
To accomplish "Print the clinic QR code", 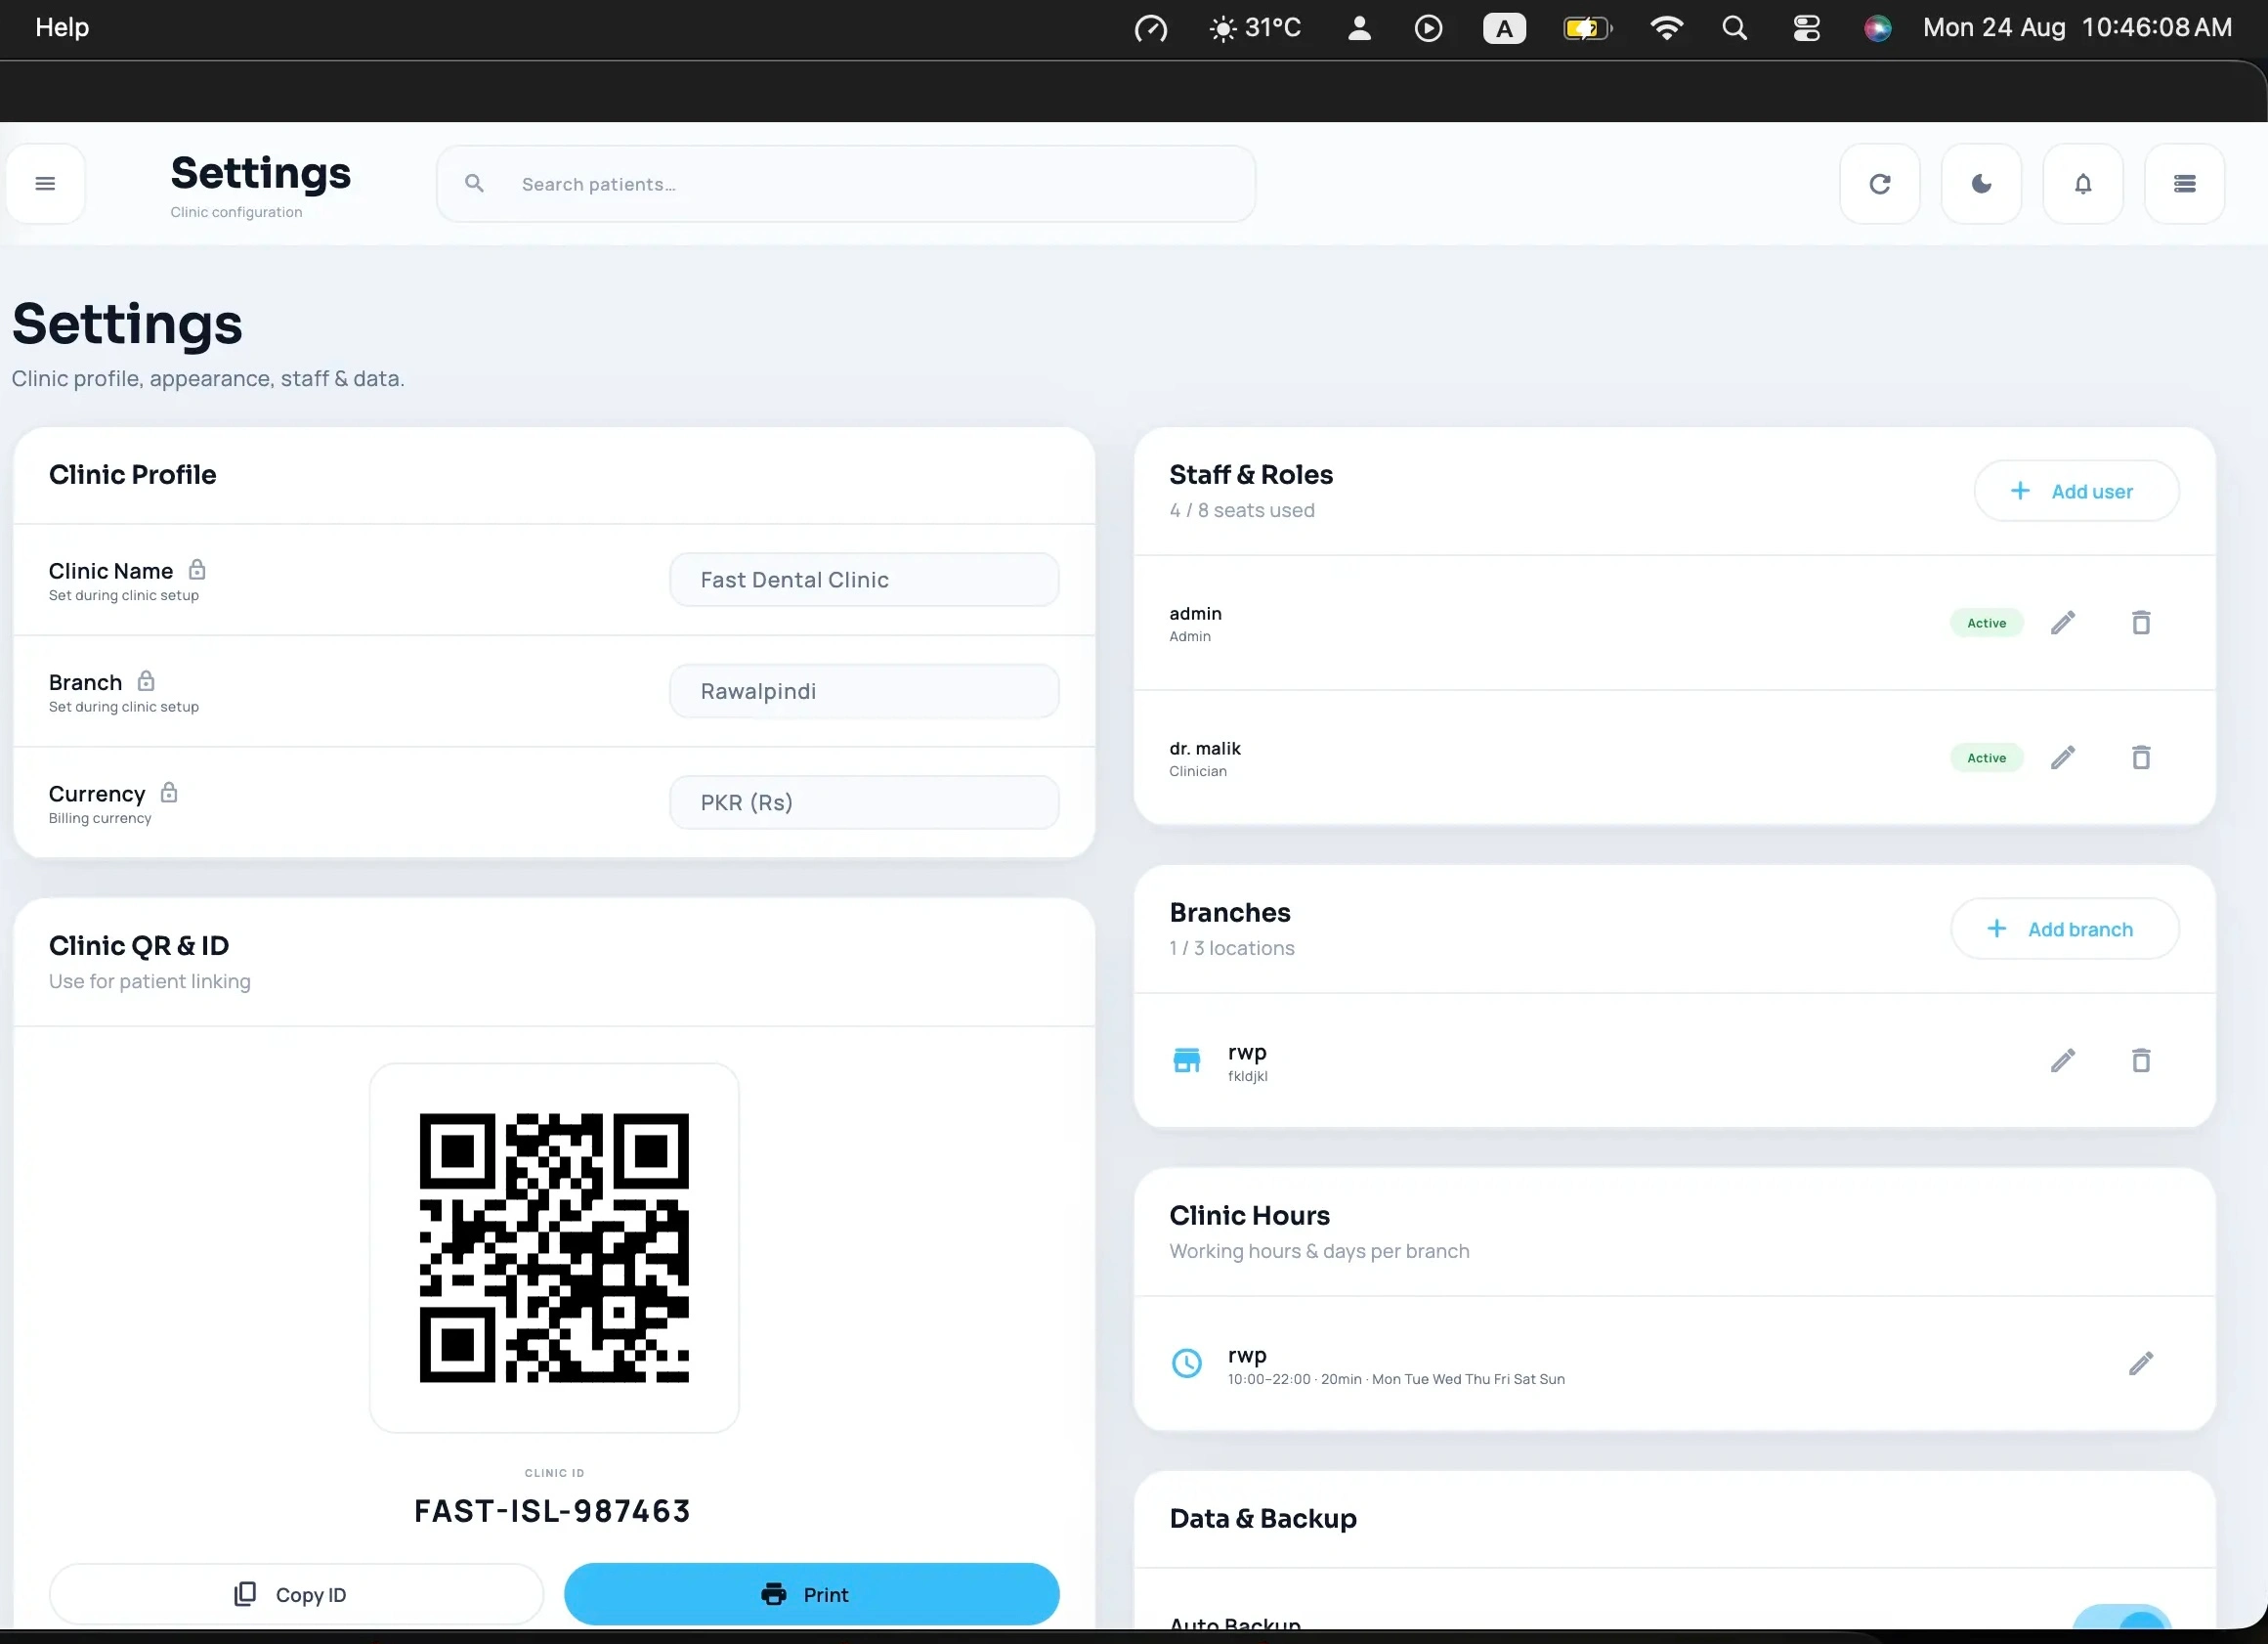I will 812,1595.
